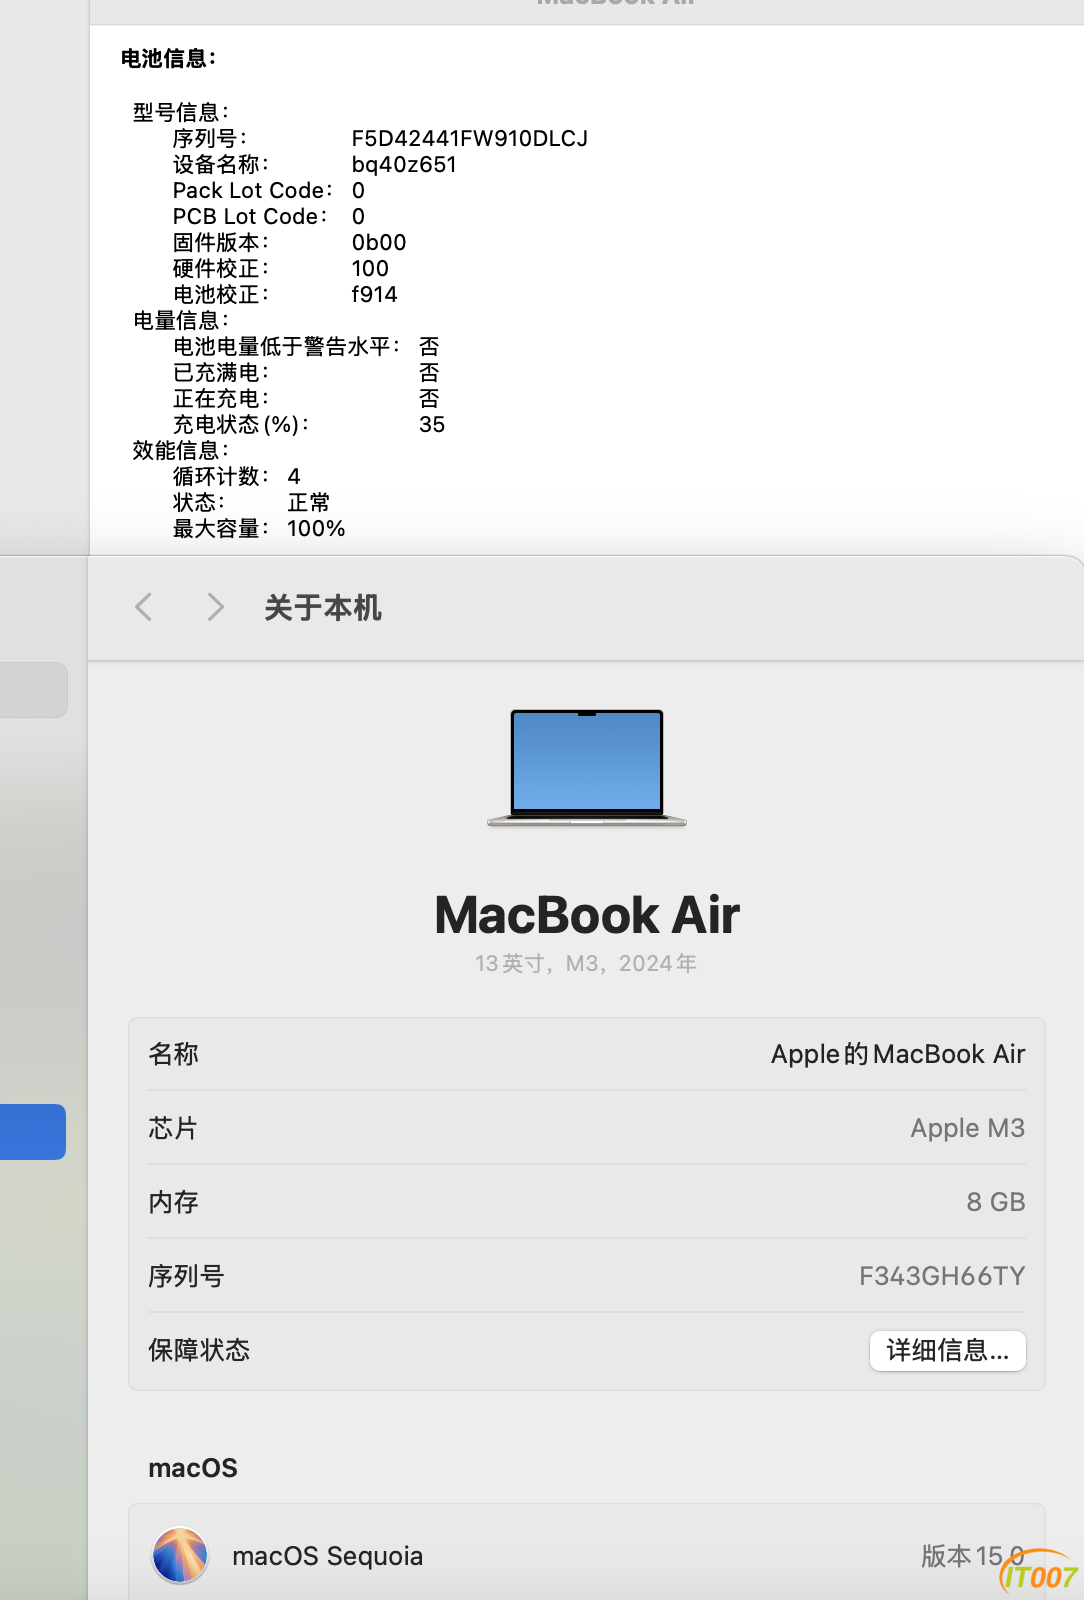Image resolution: width=1084 pixels, height=1600 pixels.
Task: Click the 名称 row label
Action: point(174,1054)
